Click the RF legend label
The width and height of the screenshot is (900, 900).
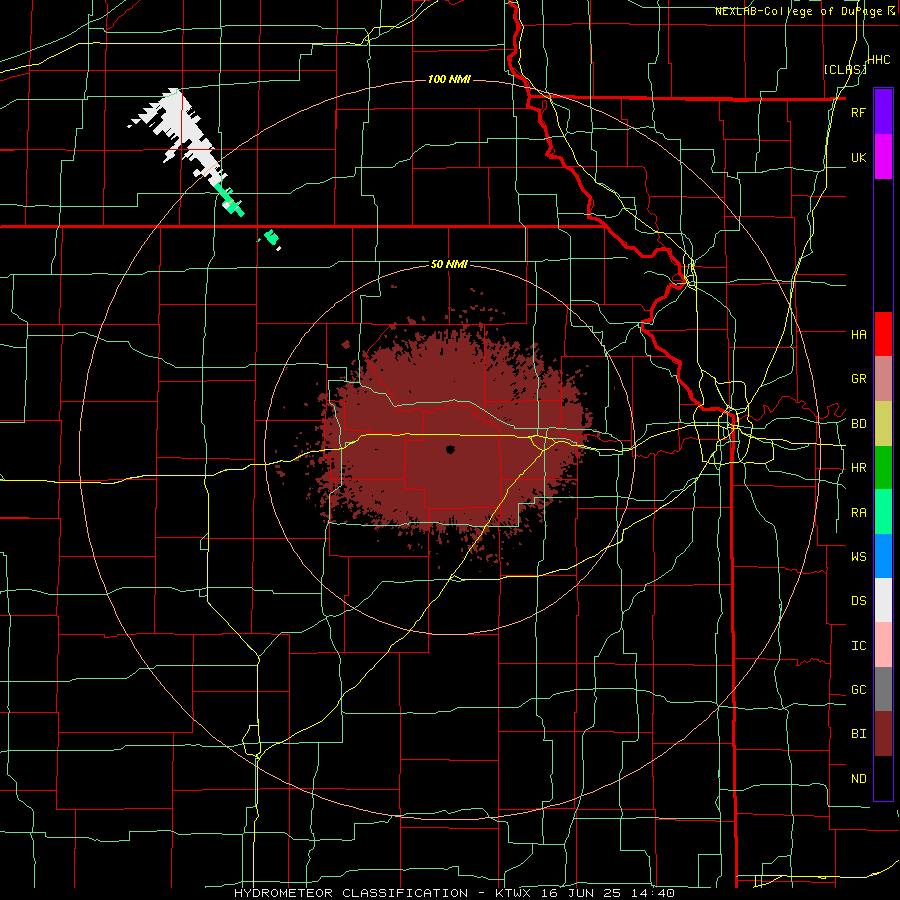tap(859, 112)
